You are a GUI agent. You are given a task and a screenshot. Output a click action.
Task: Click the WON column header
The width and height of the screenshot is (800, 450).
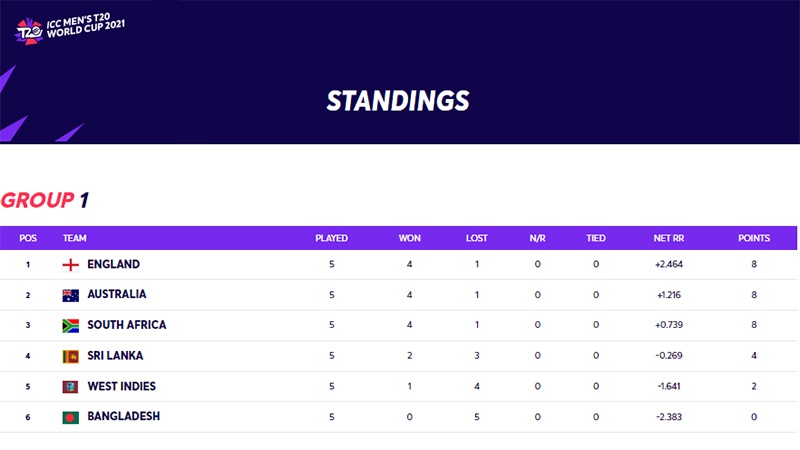[410, 239]
